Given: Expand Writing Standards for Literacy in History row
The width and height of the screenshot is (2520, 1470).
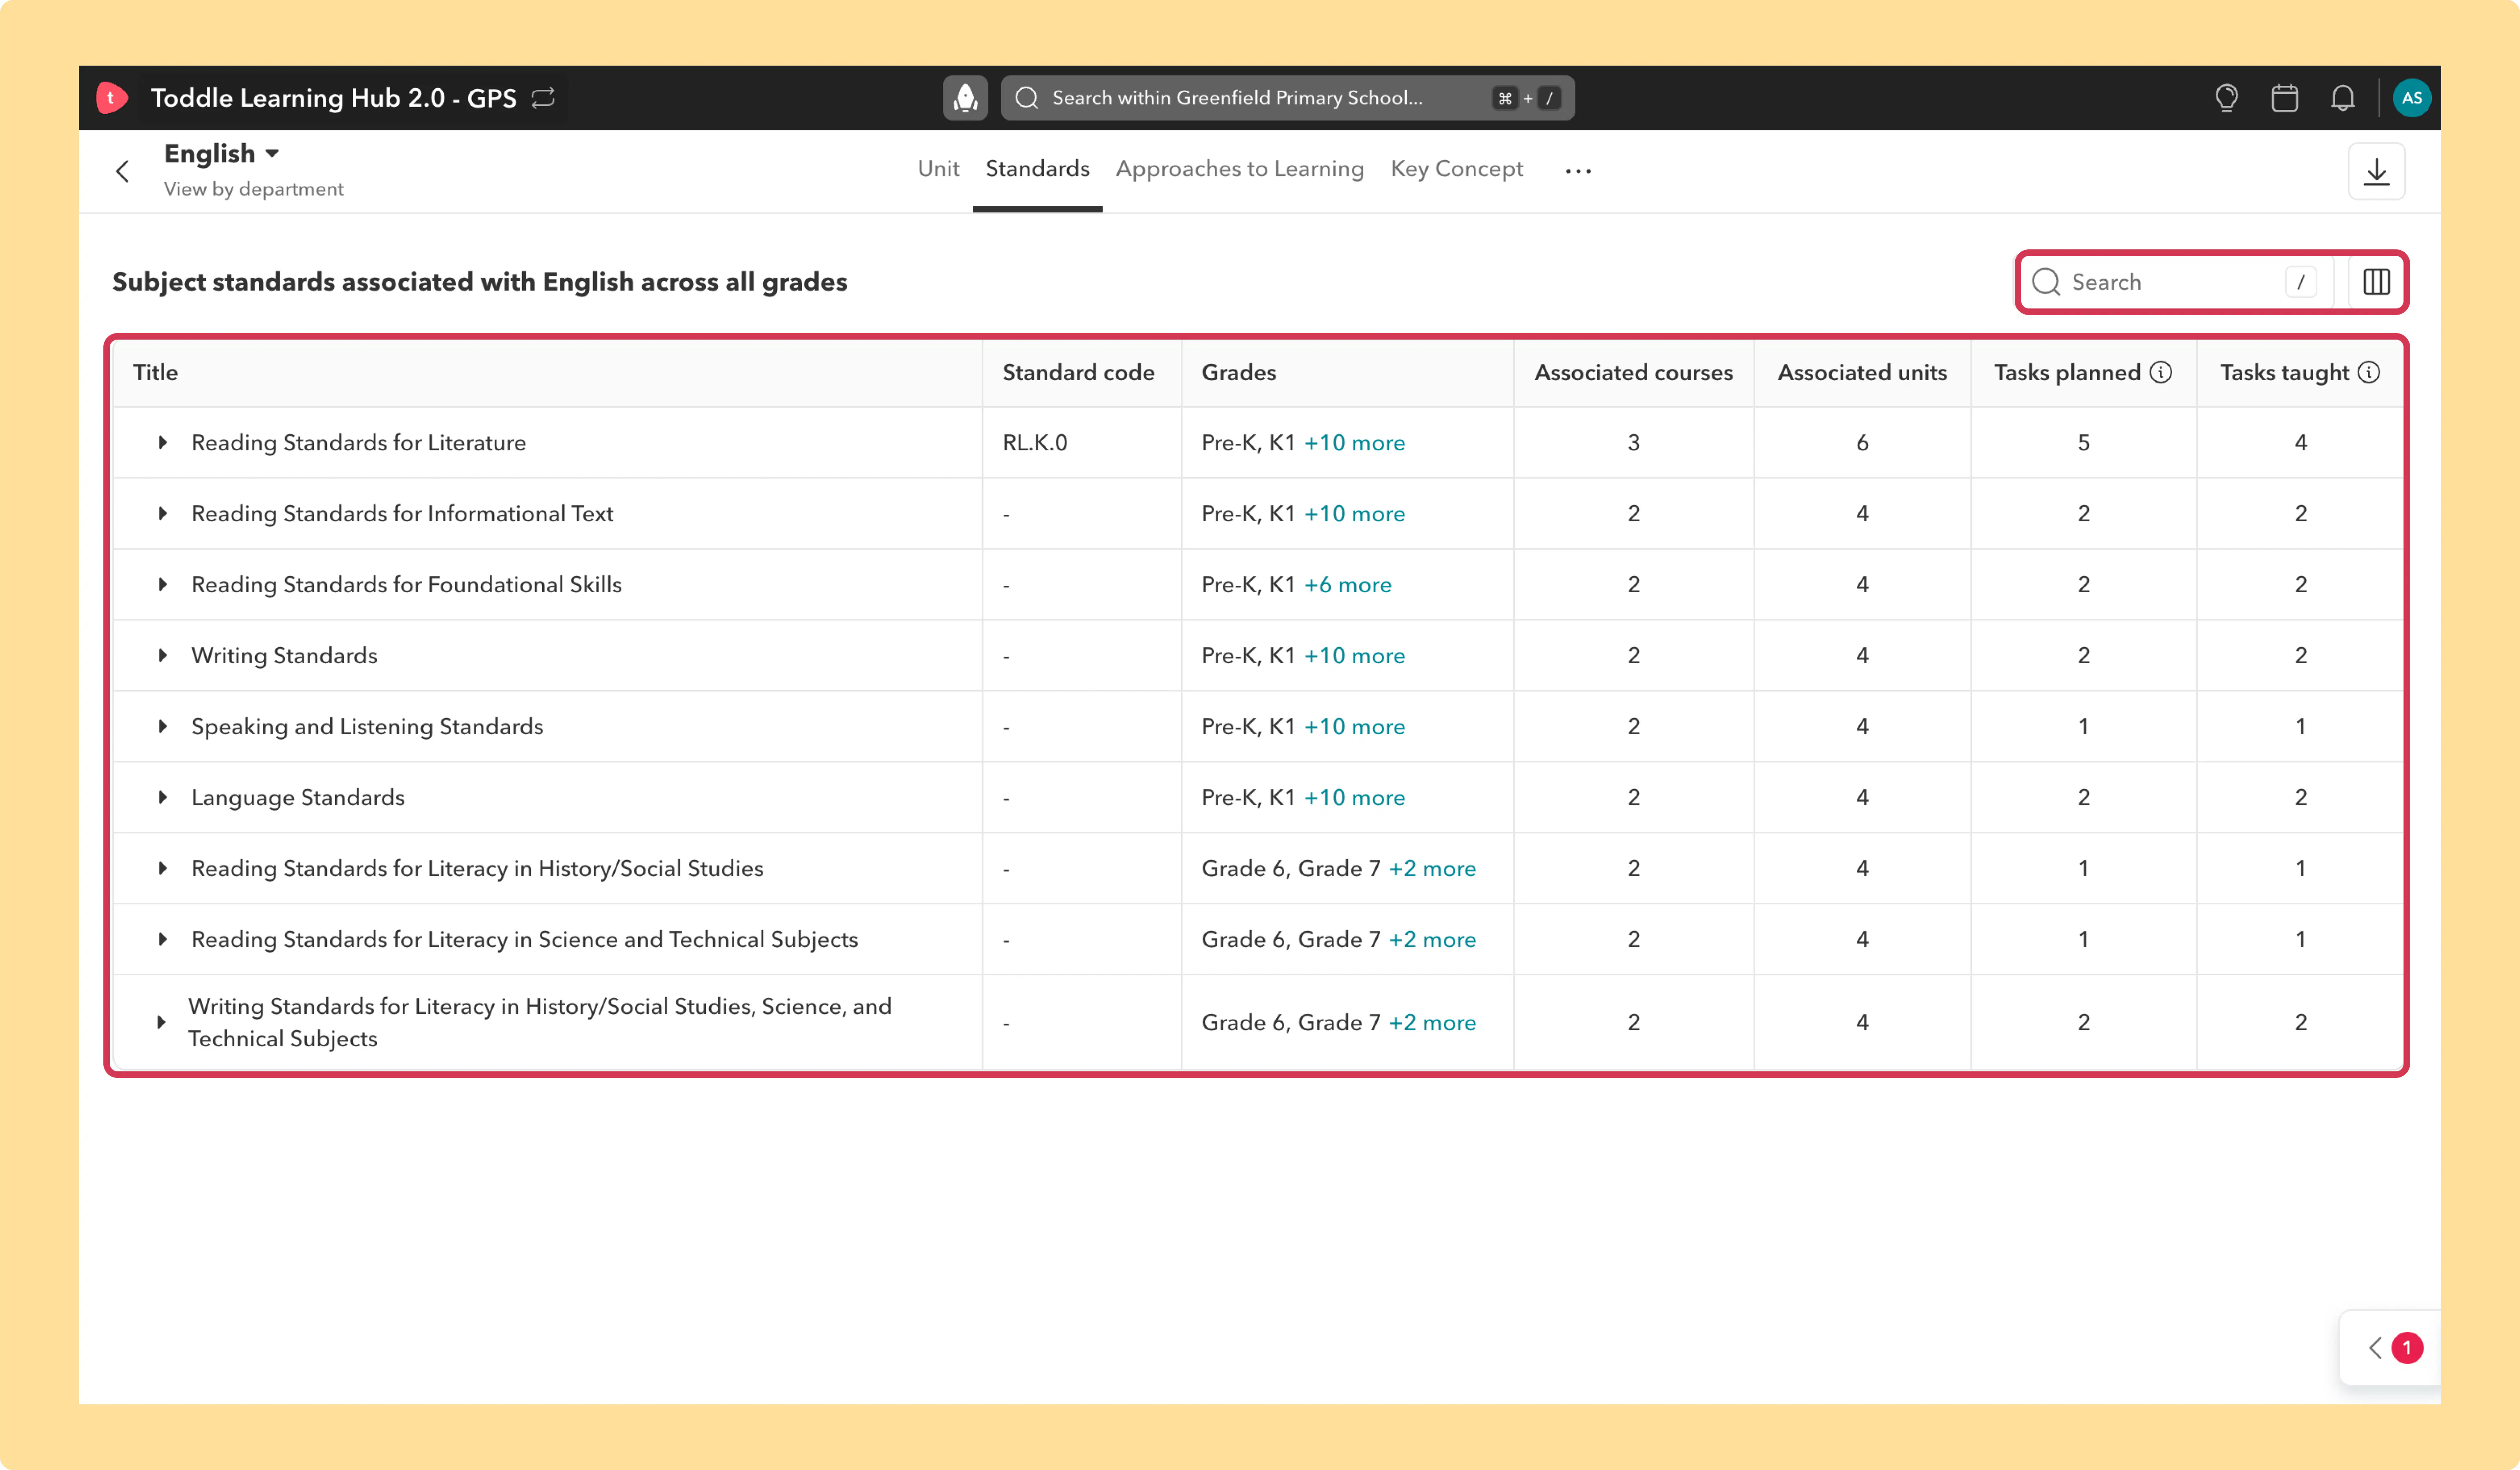Looking at the screenshot, I should [x=161, y=1022].
